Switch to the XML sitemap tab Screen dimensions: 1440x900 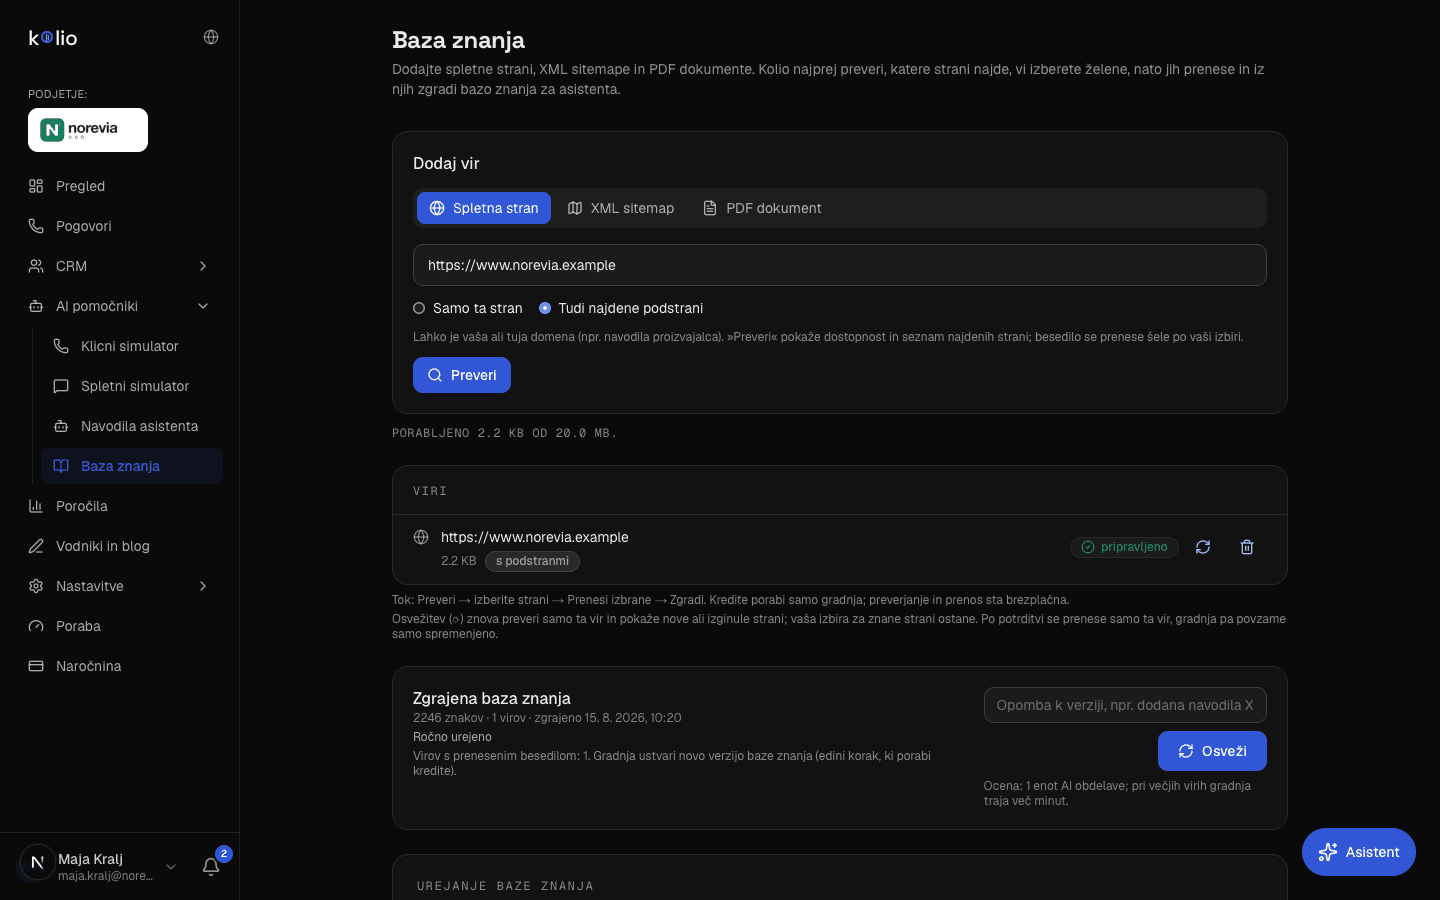coord(621,208)
